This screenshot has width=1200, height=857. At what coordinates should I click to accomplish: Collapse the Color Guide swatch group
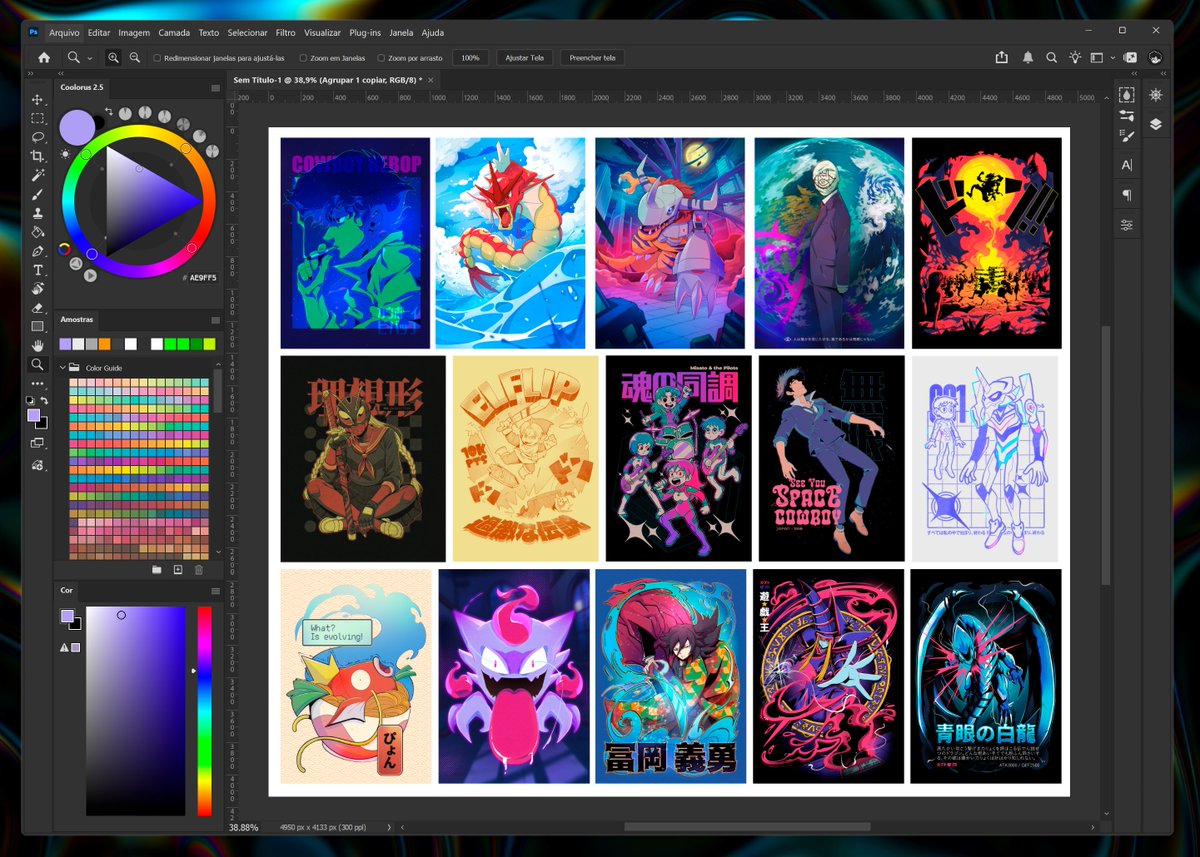[x=63, y=368]
